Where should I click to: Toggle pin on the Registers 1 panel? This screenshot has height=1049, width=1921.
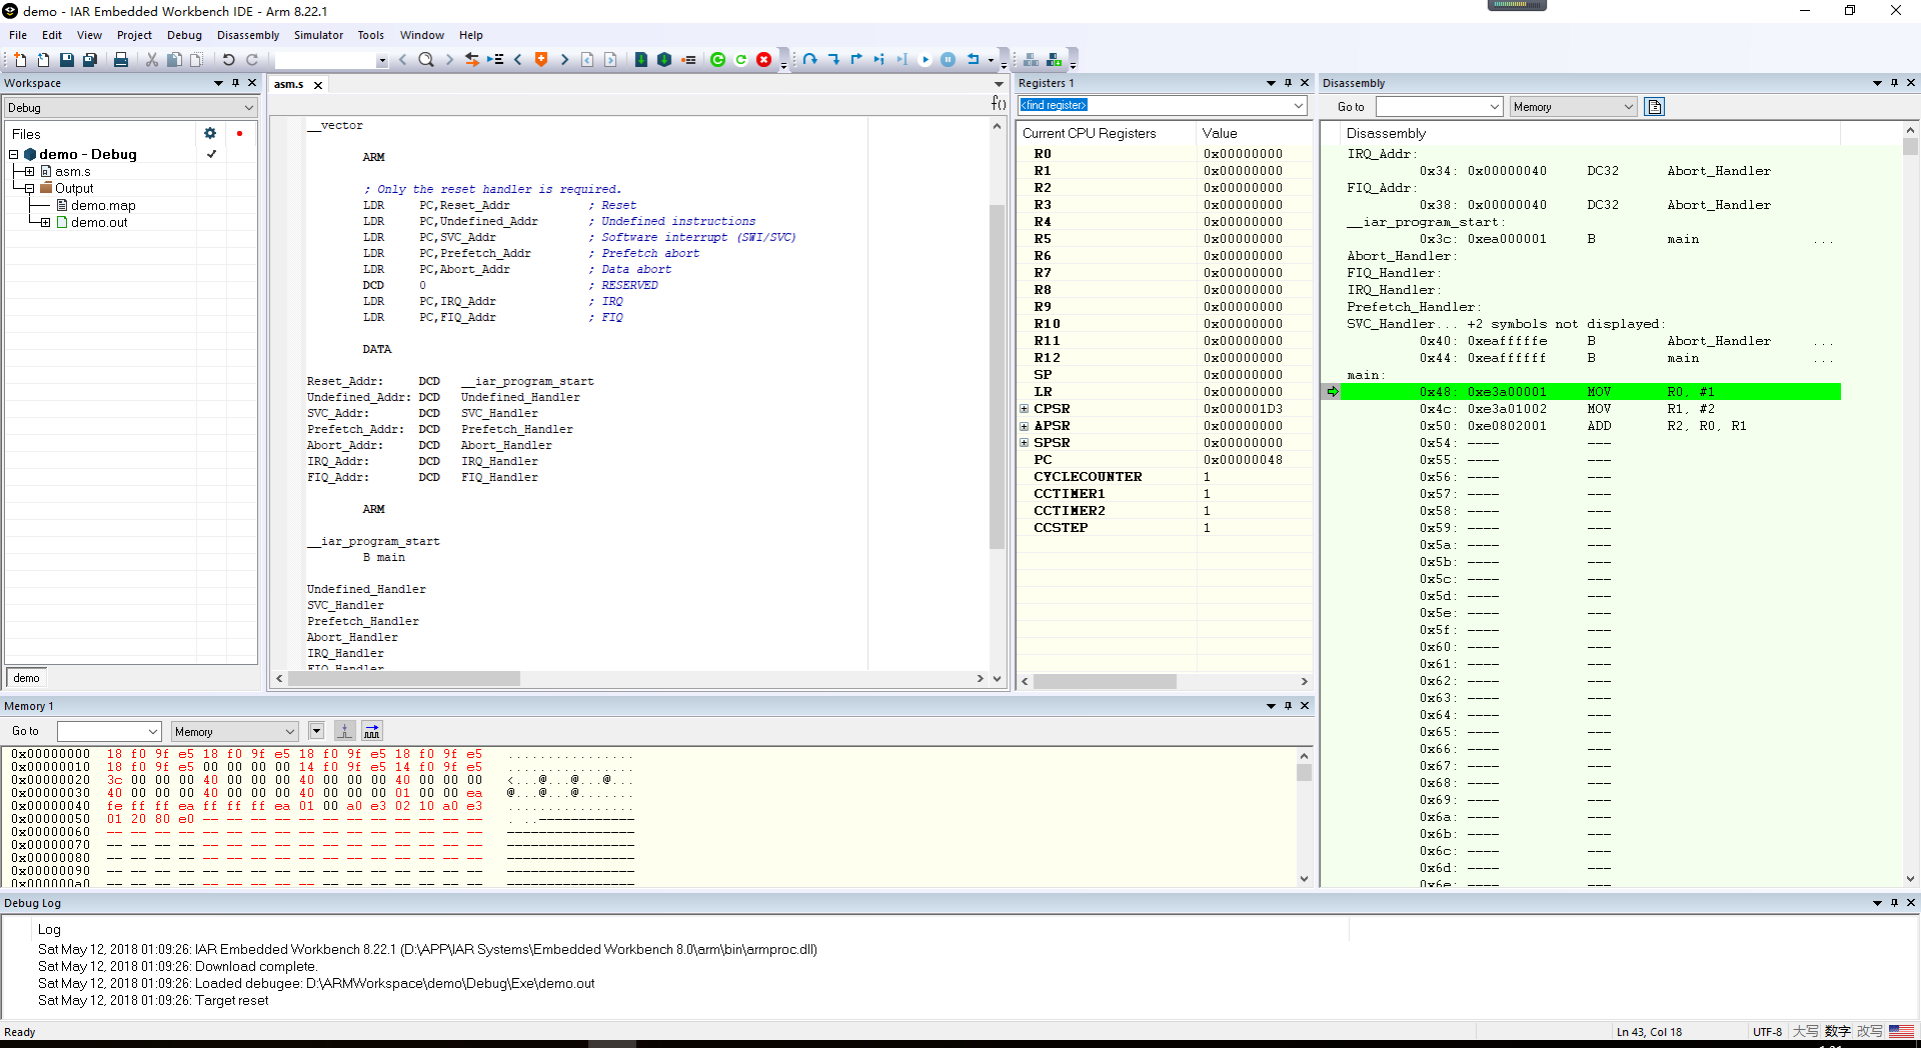1288,83
